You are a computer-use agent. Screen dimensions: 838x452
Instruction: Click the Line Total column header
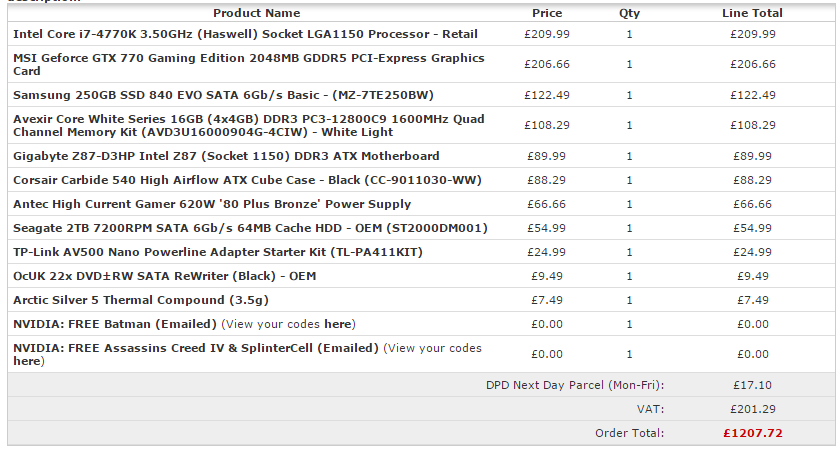(x=752, y=14)
